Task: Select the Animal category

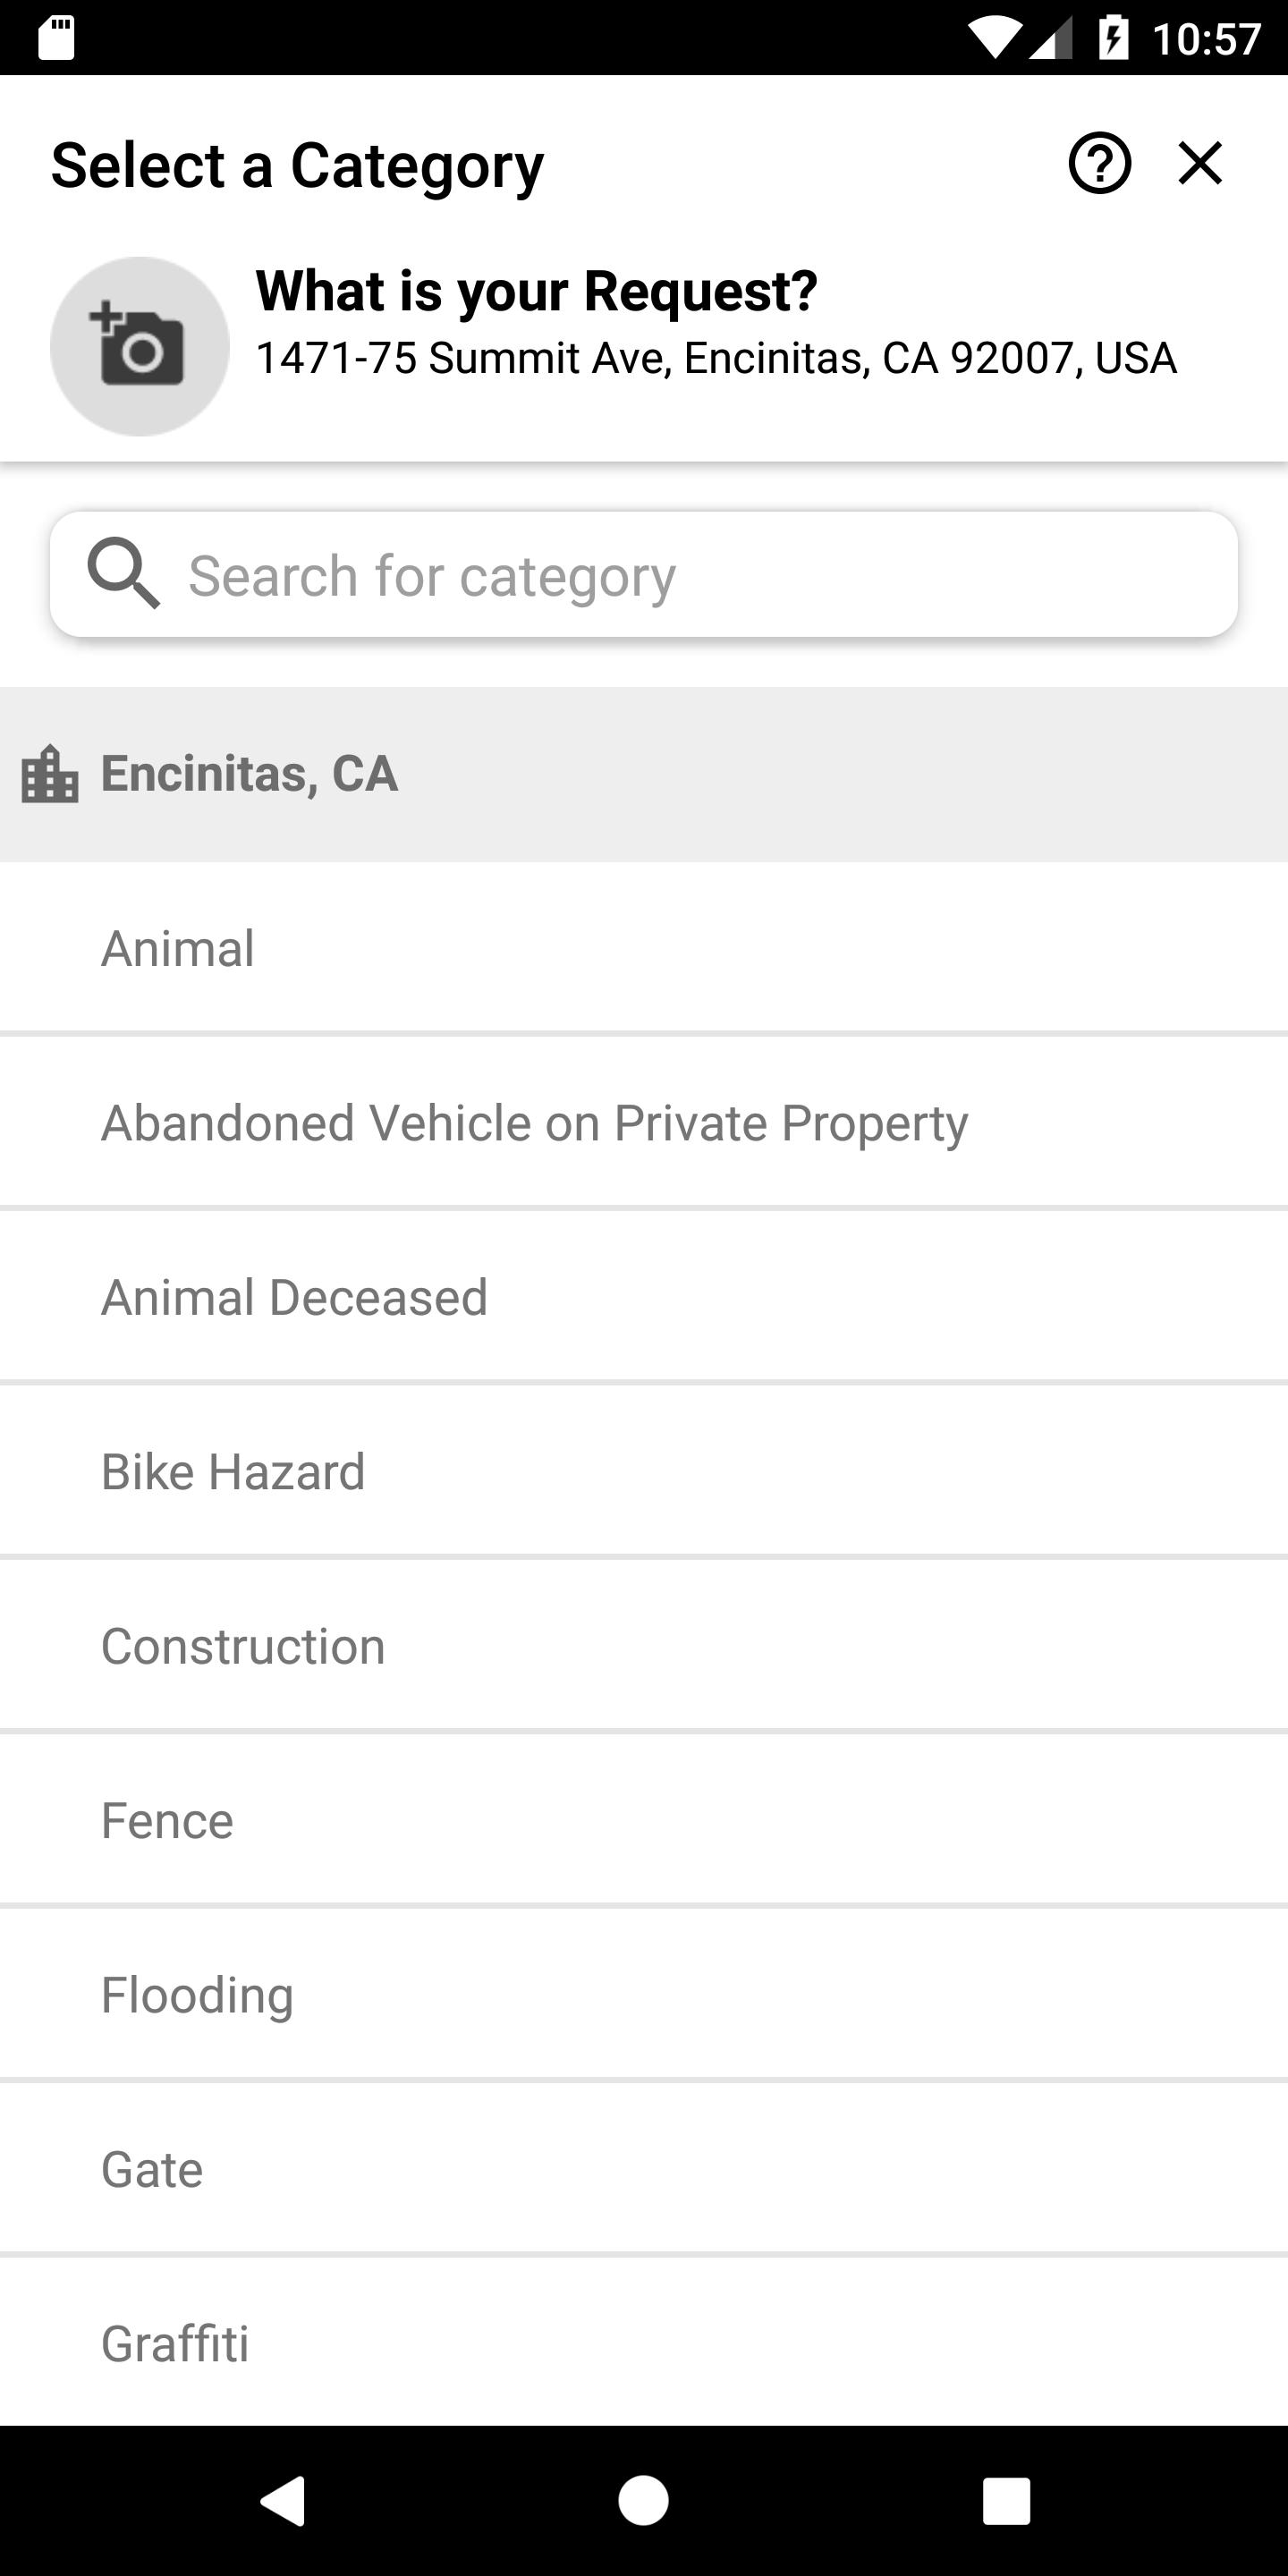Action: tap(644, 948)
